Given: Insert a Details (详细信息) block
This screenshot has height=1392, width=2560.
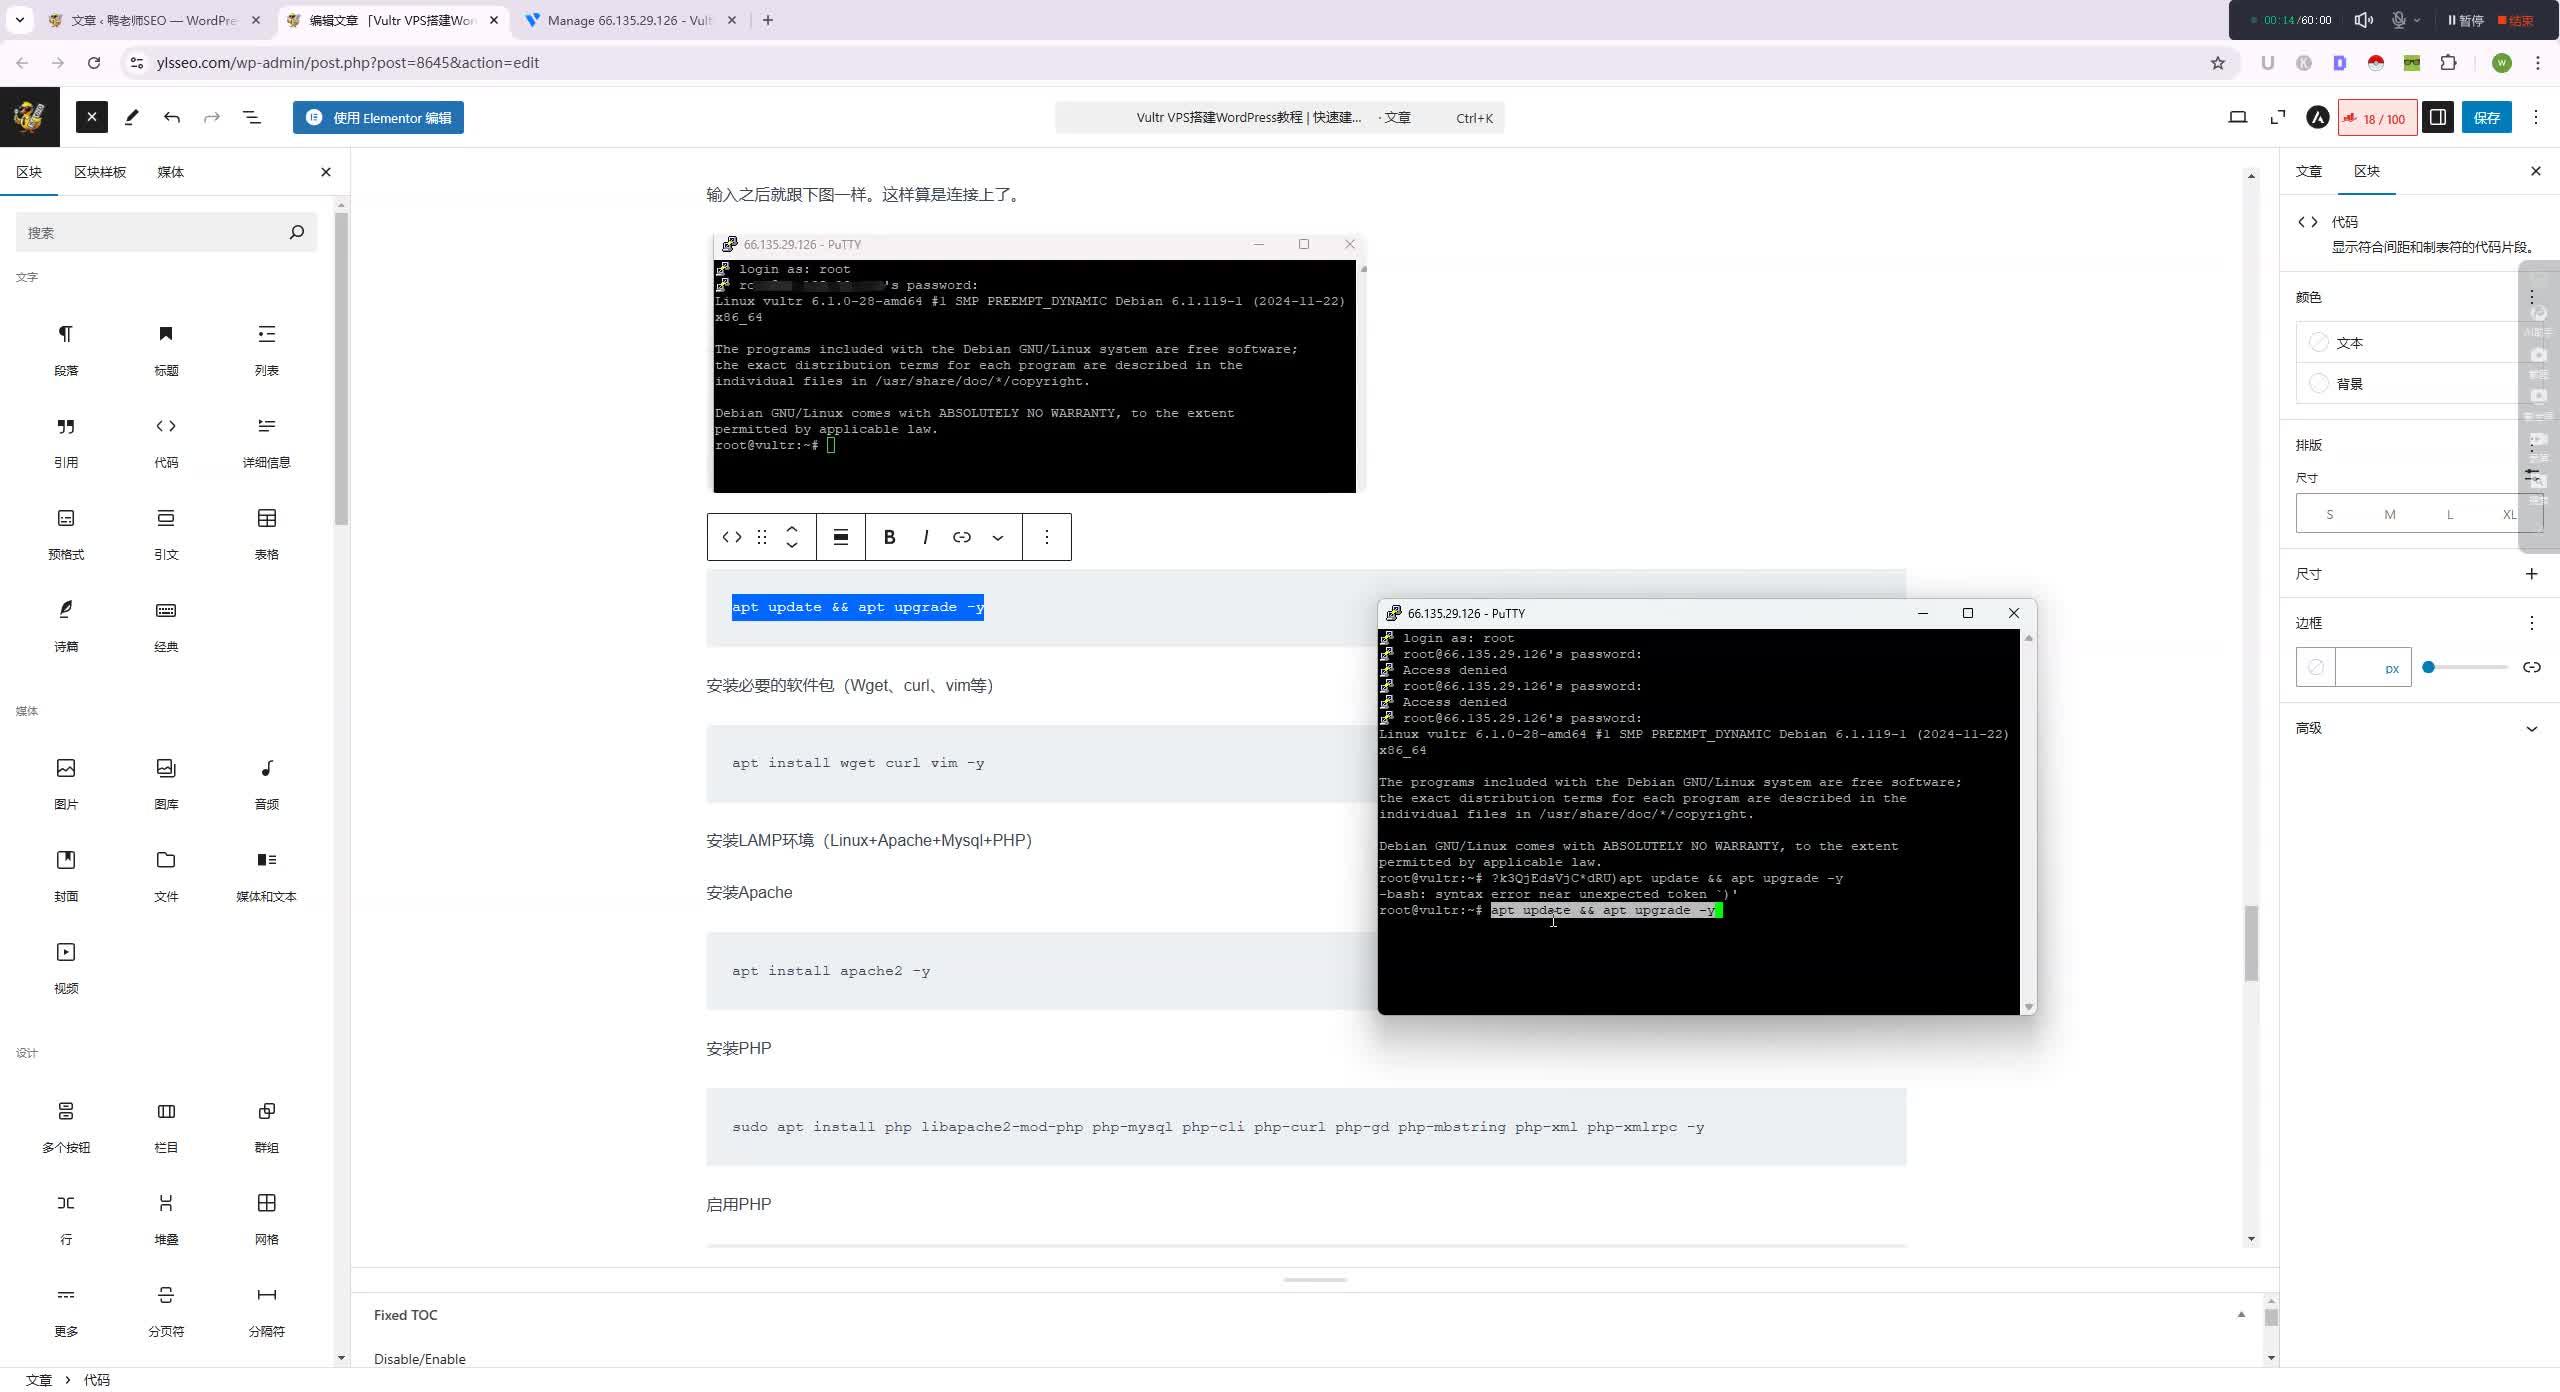Looking at the screenshot, I should (266, 441).
